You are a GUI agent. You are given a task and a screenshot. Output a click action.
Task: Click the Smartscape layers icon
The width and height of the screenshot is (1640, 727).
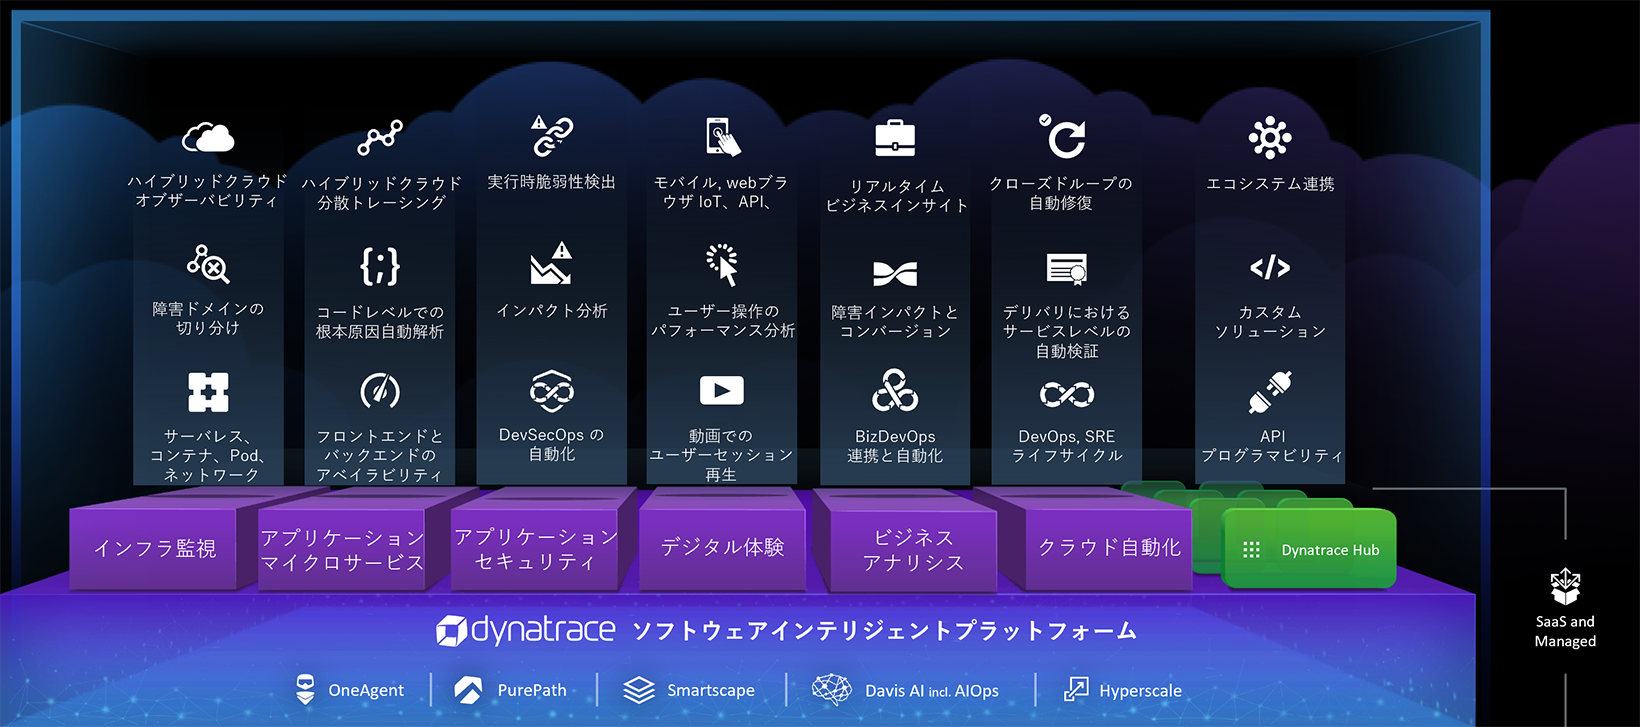click(639, 690)
